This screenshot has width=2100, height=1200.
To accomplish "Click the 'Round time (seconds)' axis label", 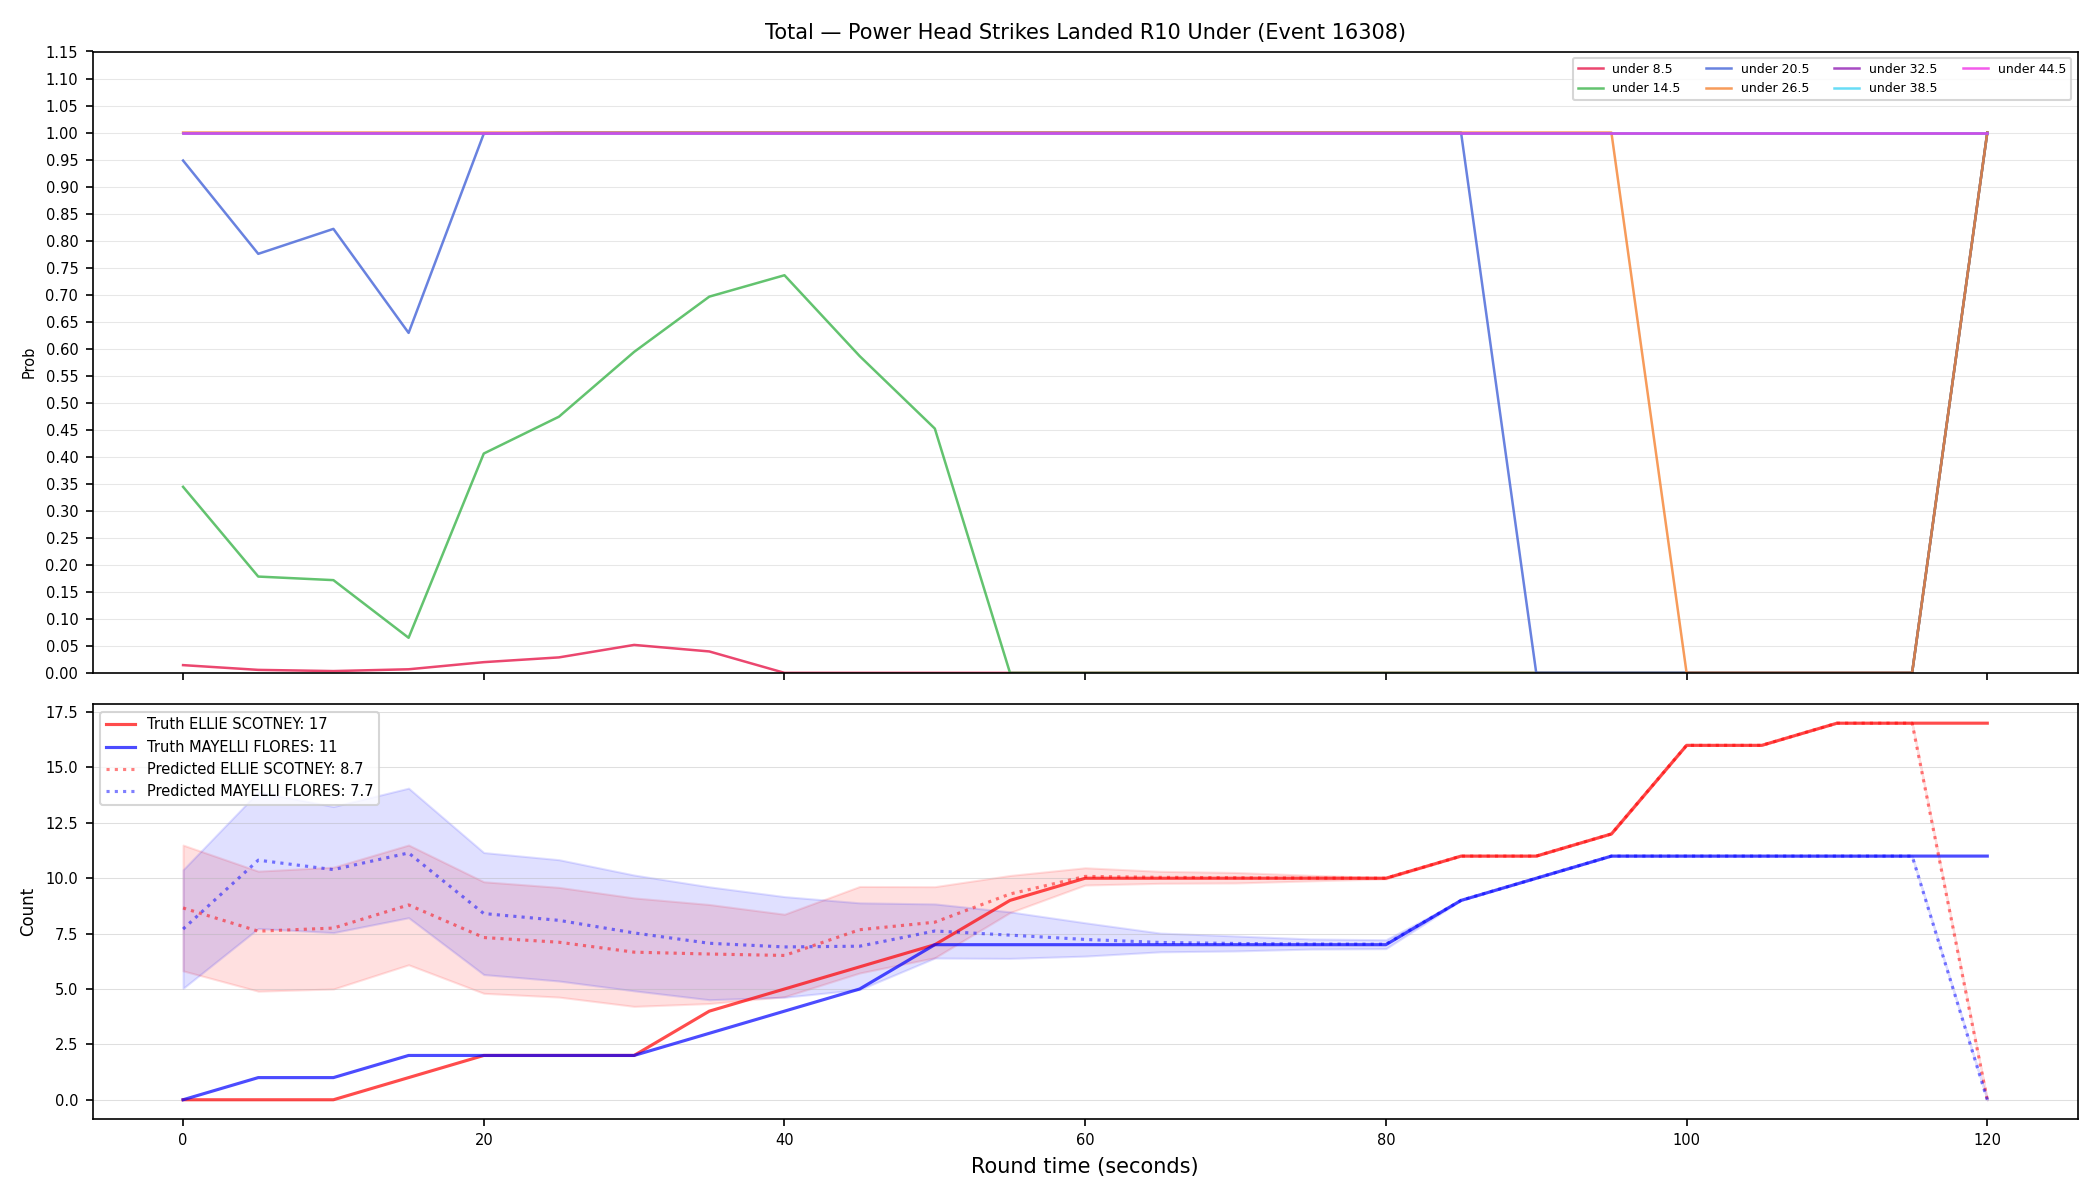I will (x=1084, y=1166).
